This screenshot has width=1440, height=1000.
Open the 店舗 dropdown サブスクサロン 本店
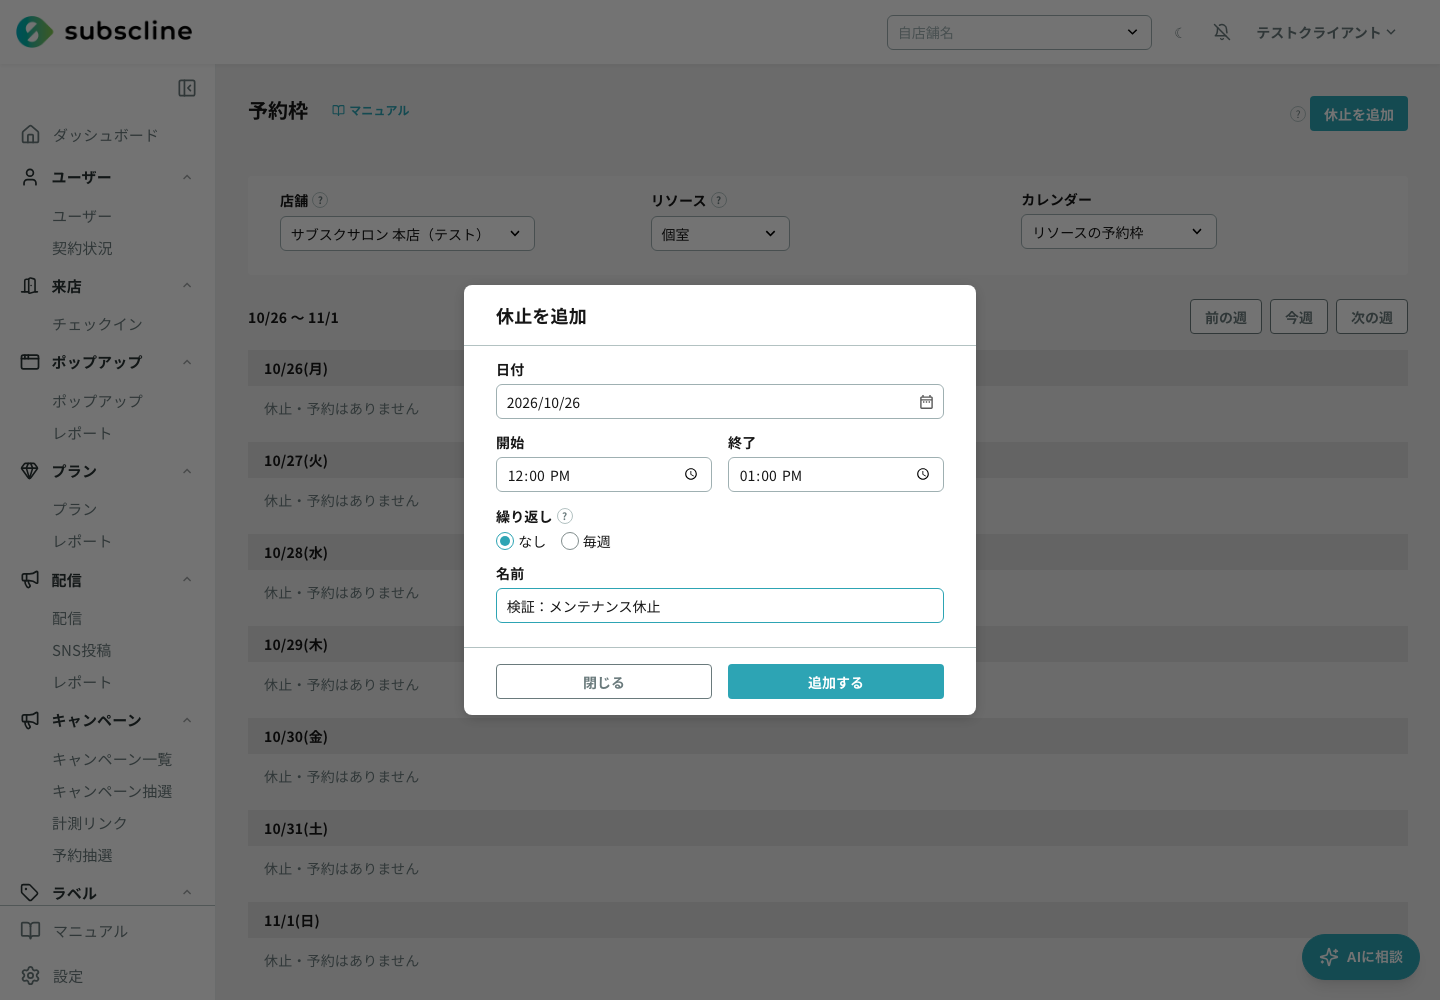407,233
